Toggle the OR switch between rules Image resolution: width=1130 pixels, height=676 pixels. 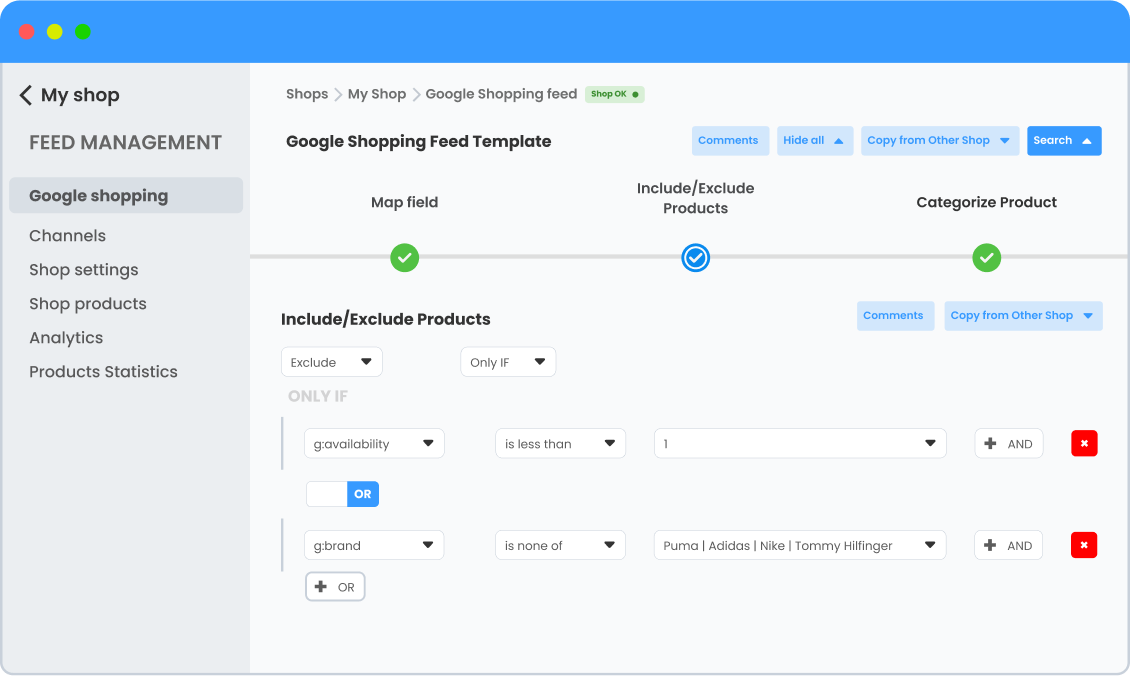point(342,494)
